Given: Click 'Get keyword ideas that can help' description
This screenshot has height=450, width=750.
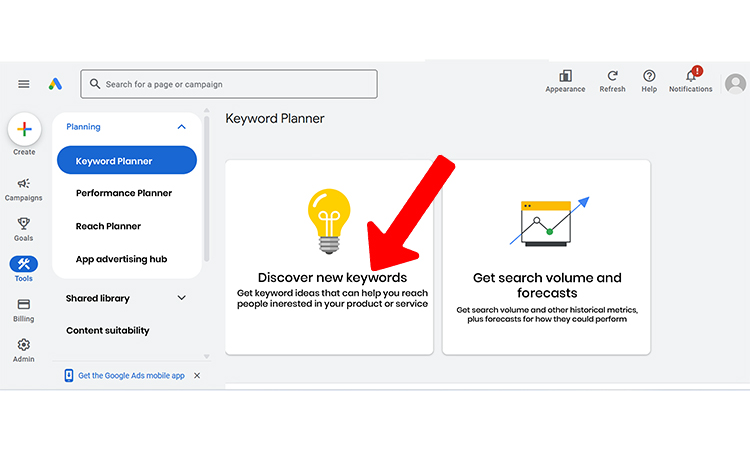Looking at the screenshot, I should click(x=332, y=298).
